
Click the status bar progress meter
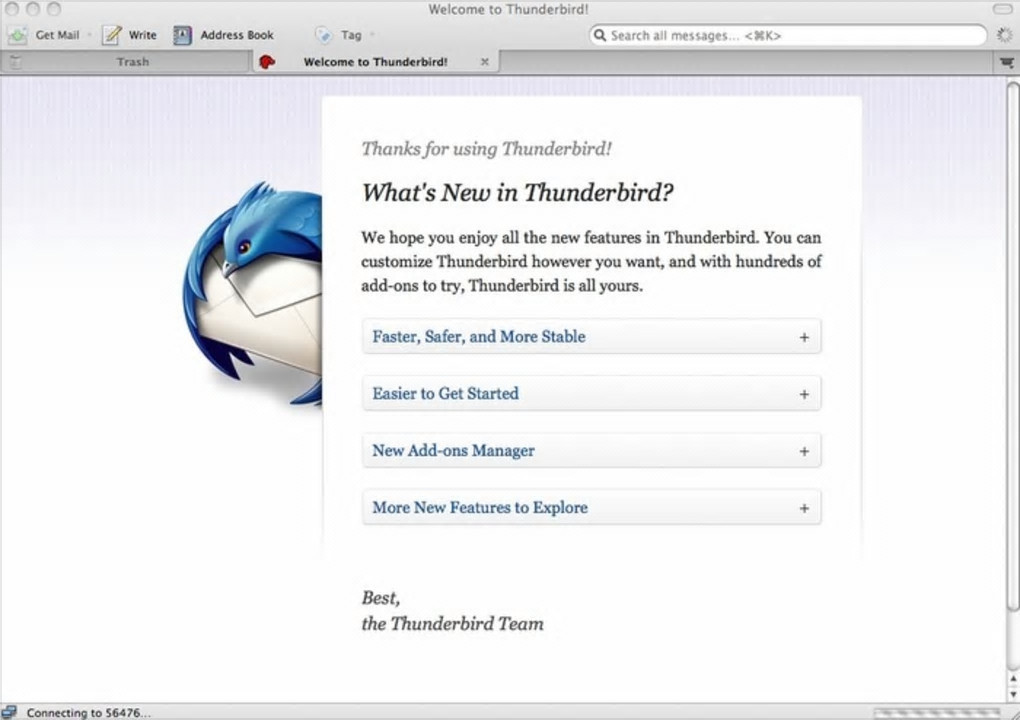pyautogui.click(x=937, y=713)
